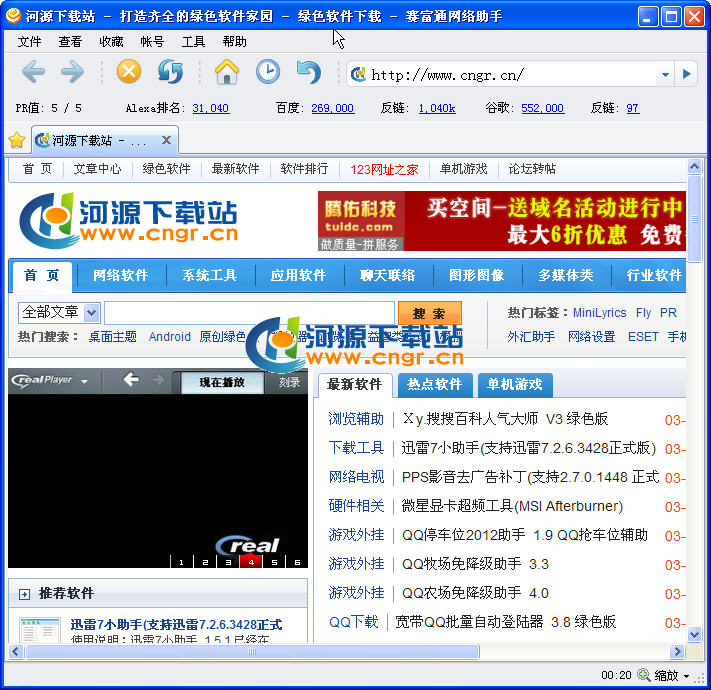This screenshot has height=690, width=711.
Task: Click the 百度 269,000 link
Action: tap(332, 108)
